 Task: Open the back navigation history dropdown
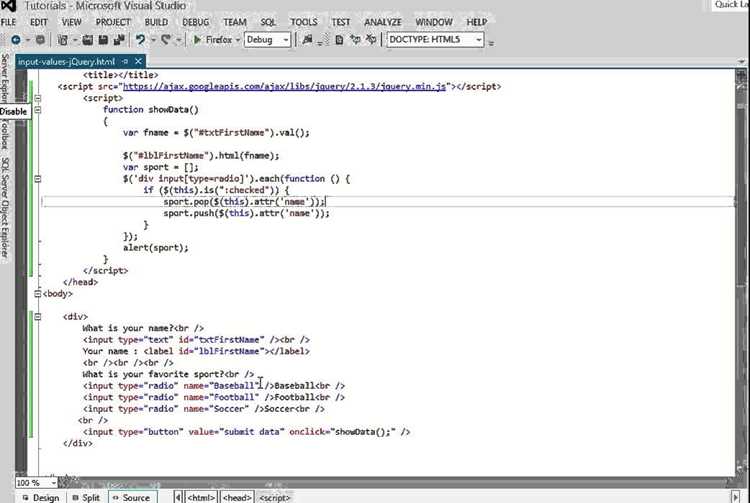point(28,41)
